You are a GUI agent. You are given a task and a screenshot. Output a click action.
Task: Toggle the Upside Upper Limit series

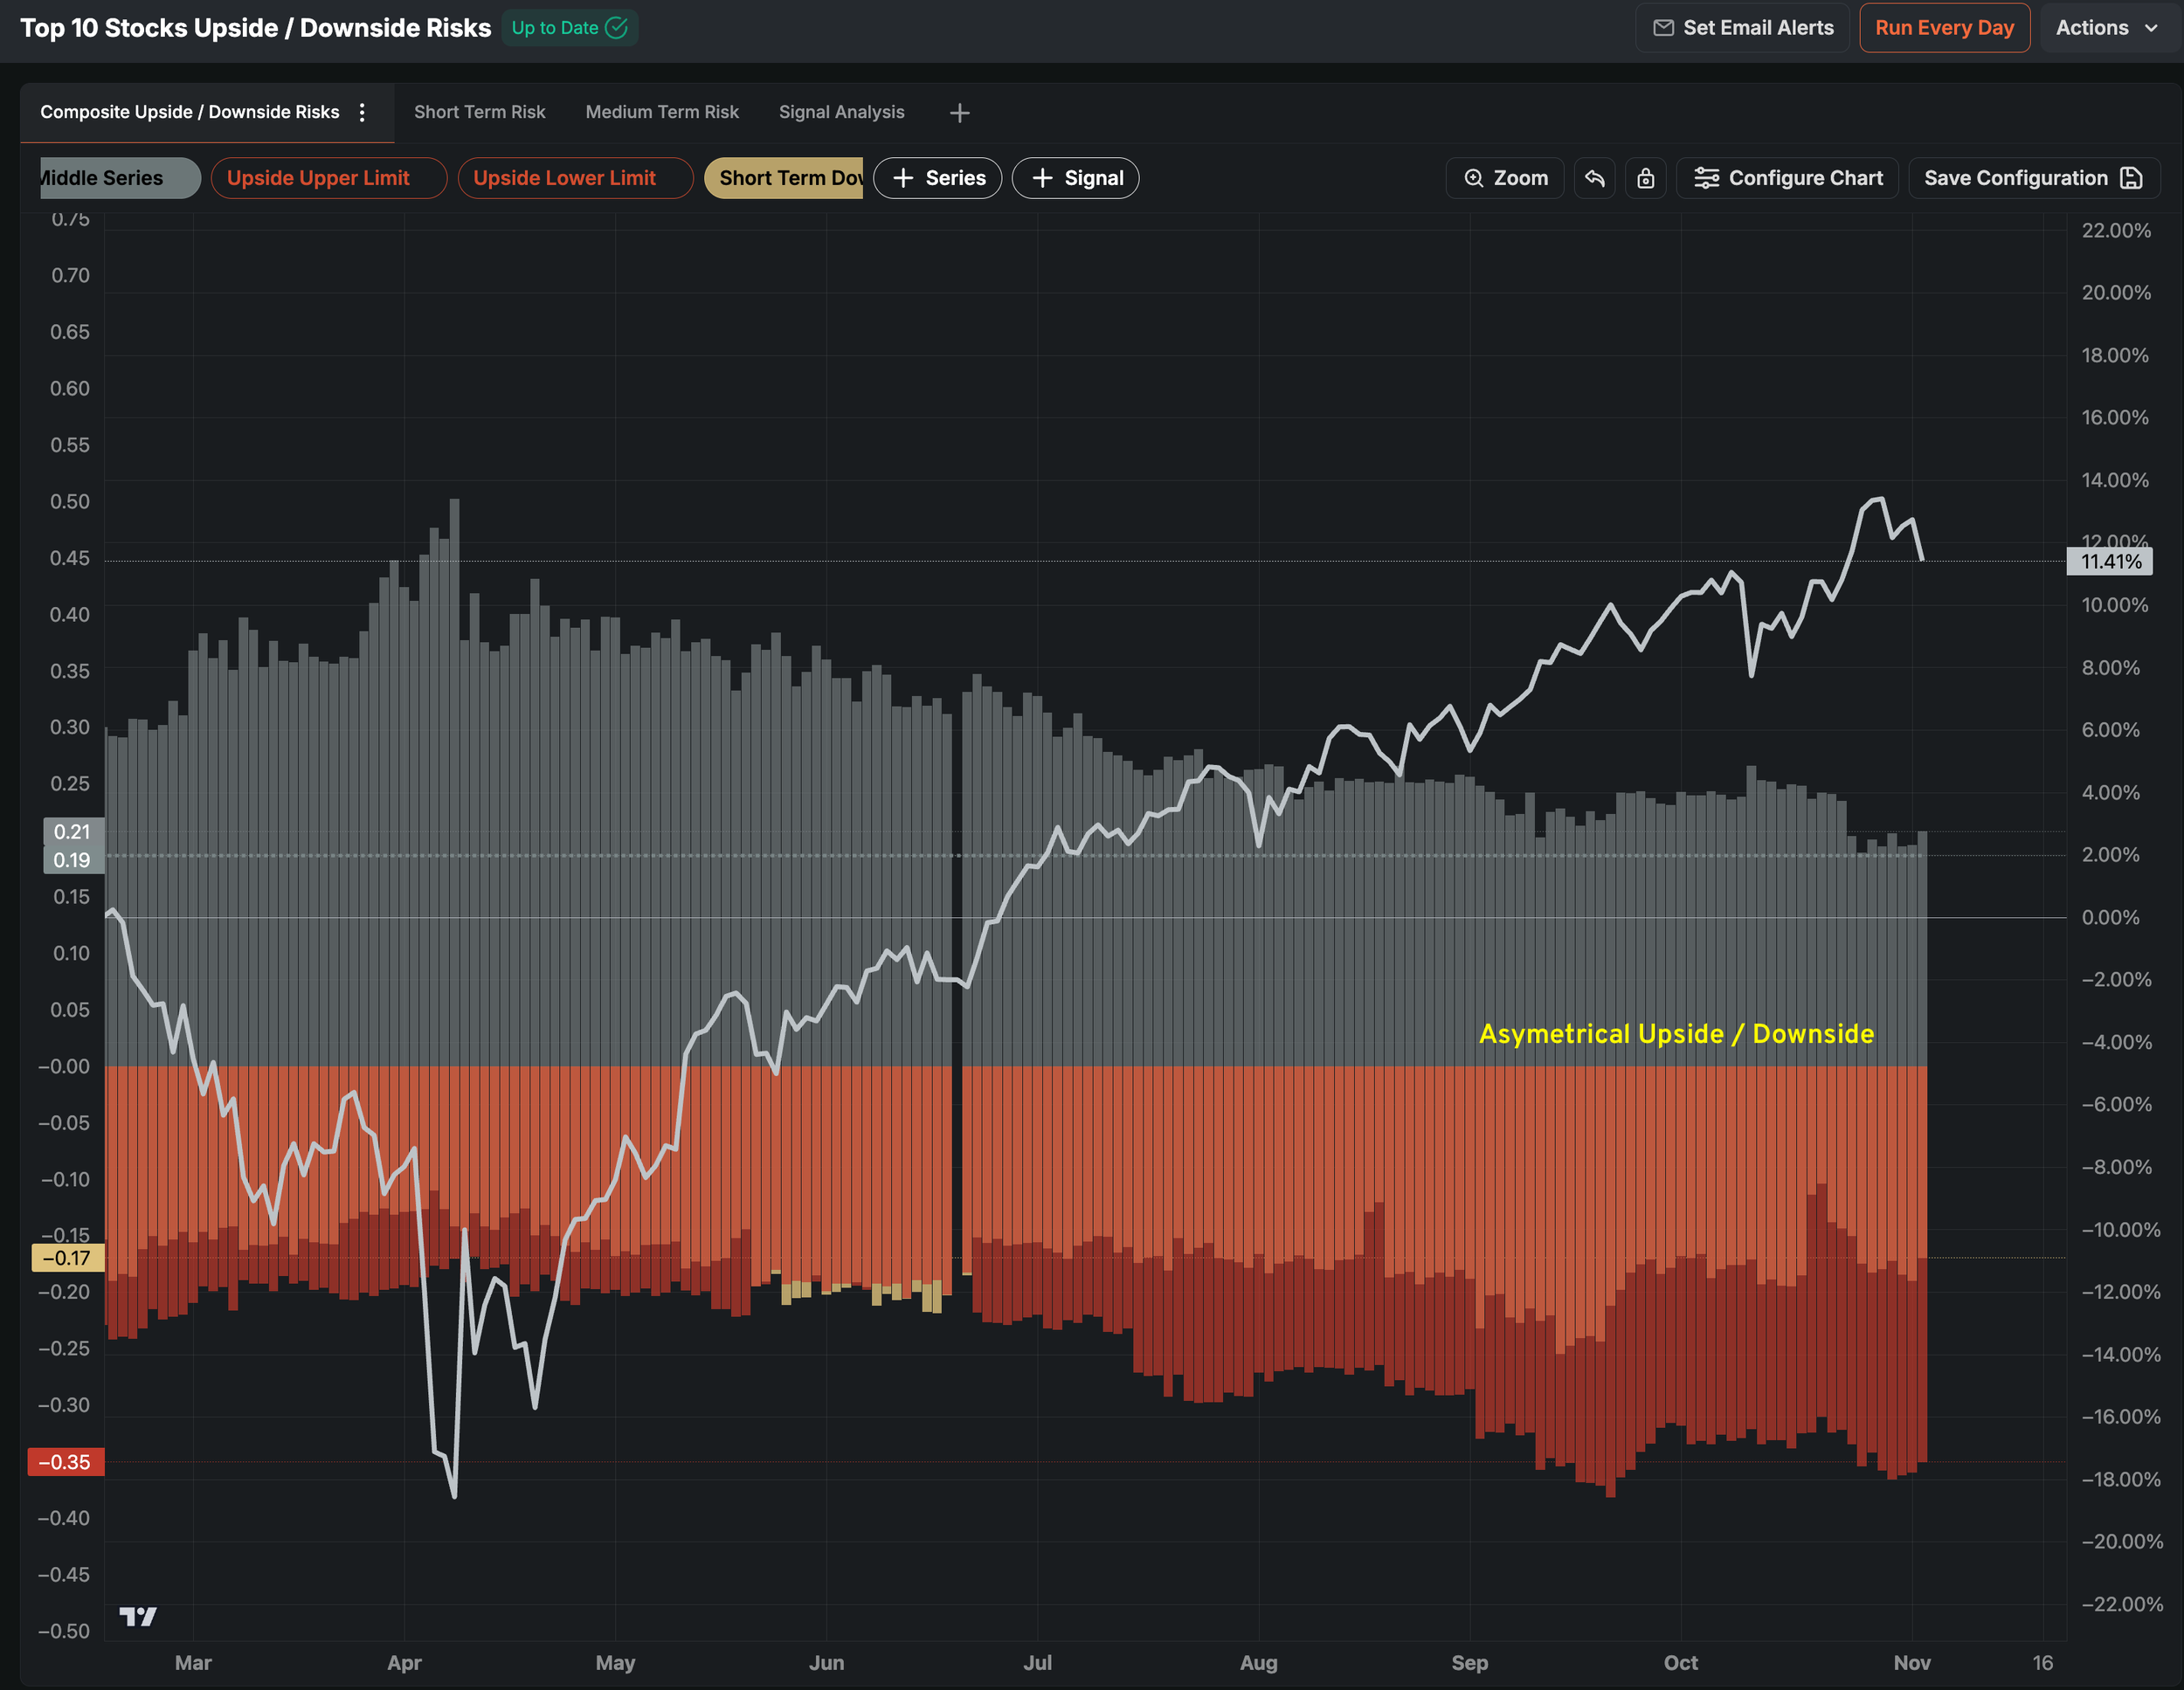[x=328, y=178]
